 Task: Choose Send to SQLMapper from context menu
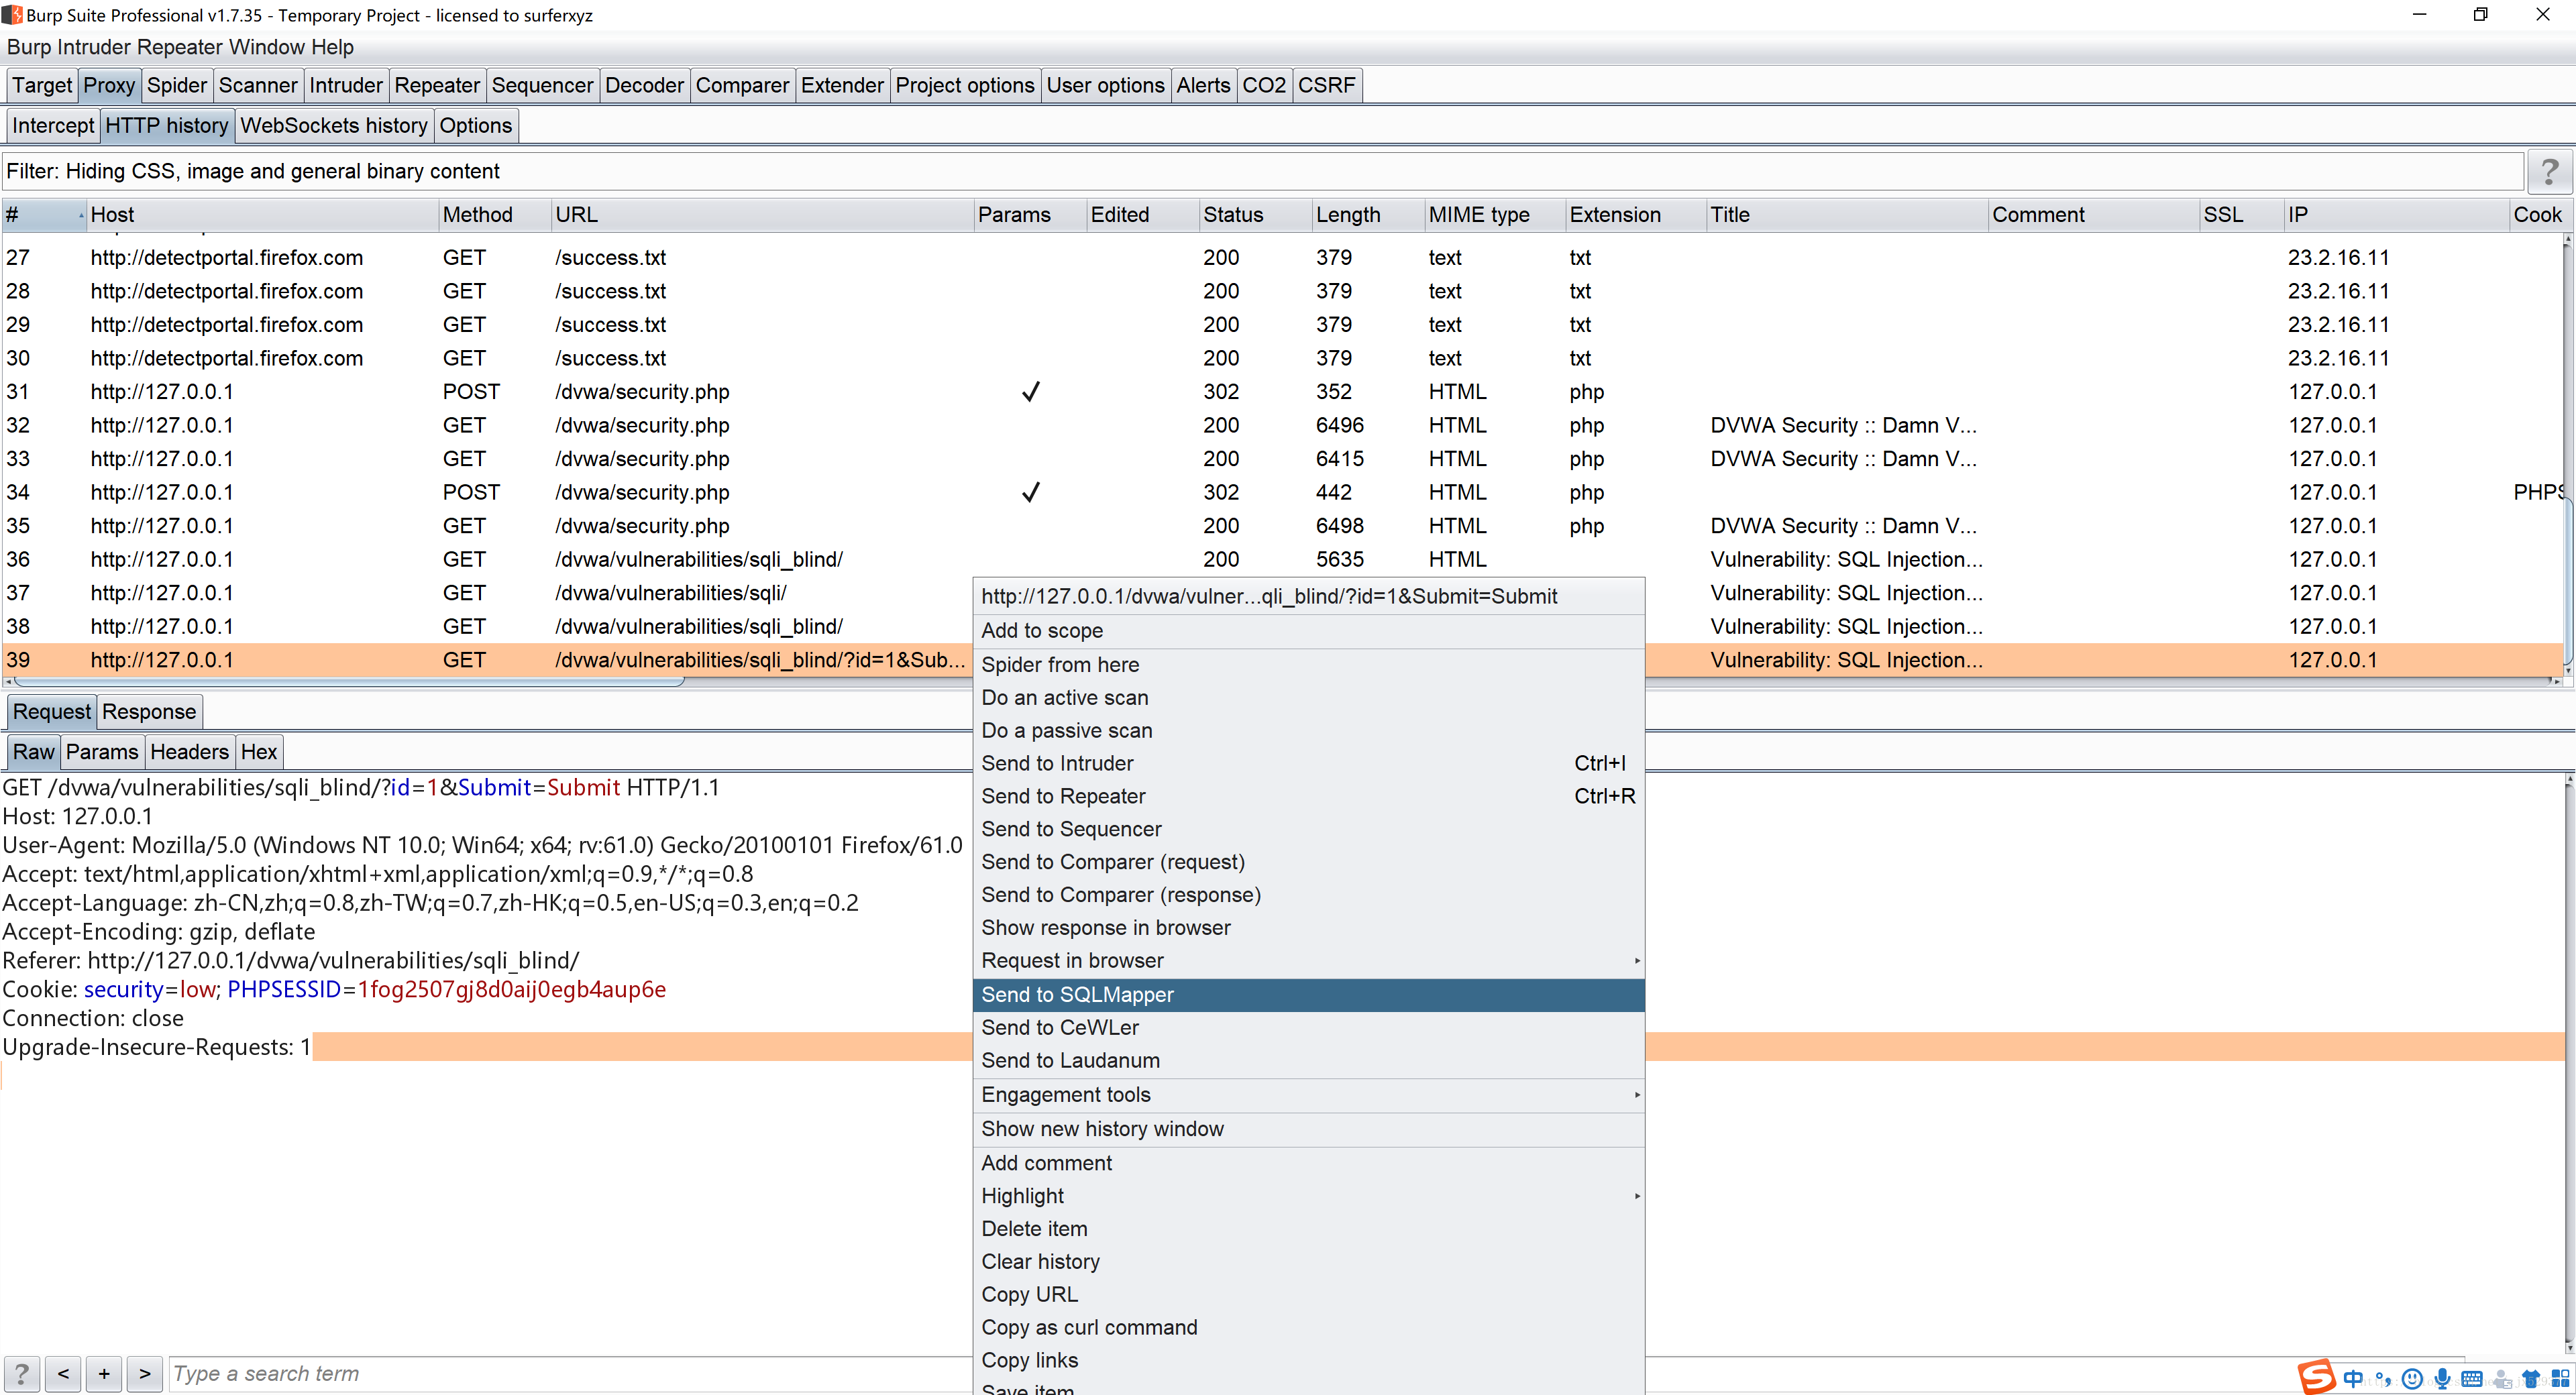1308,994
